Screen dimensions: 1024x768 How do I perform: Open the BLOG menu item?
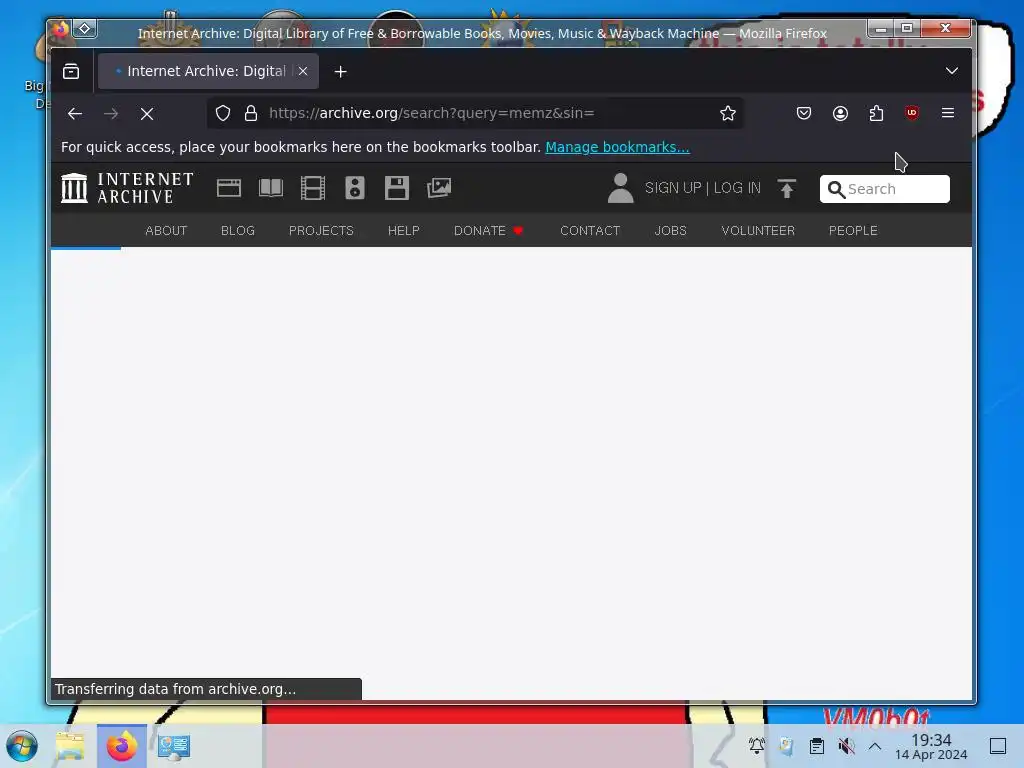pyautogui.click(x=238, y=231)
